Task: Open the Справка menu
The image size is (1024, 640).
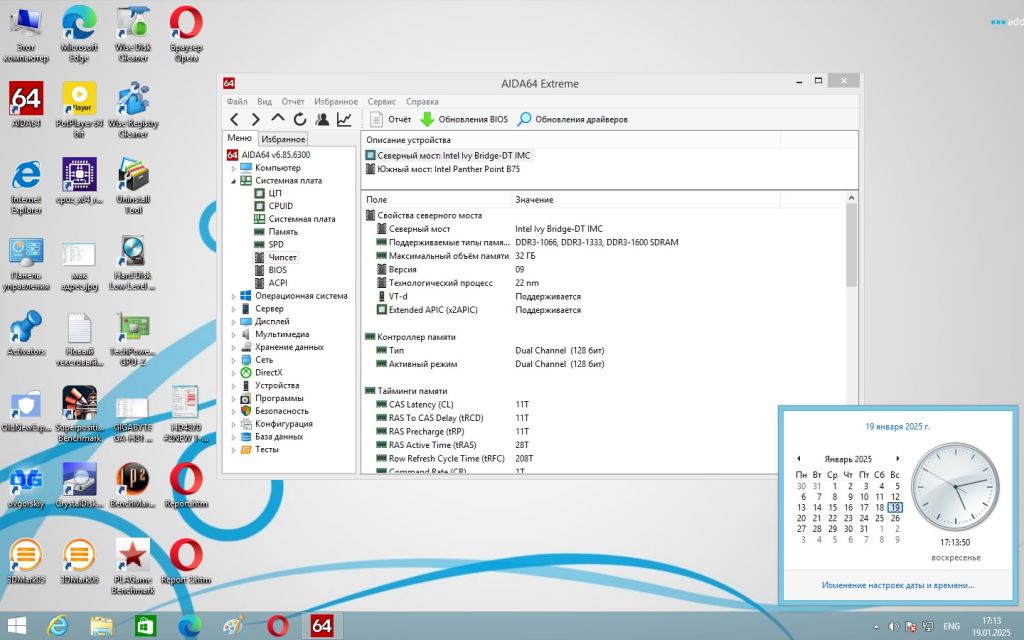Action: pos(422,101)
